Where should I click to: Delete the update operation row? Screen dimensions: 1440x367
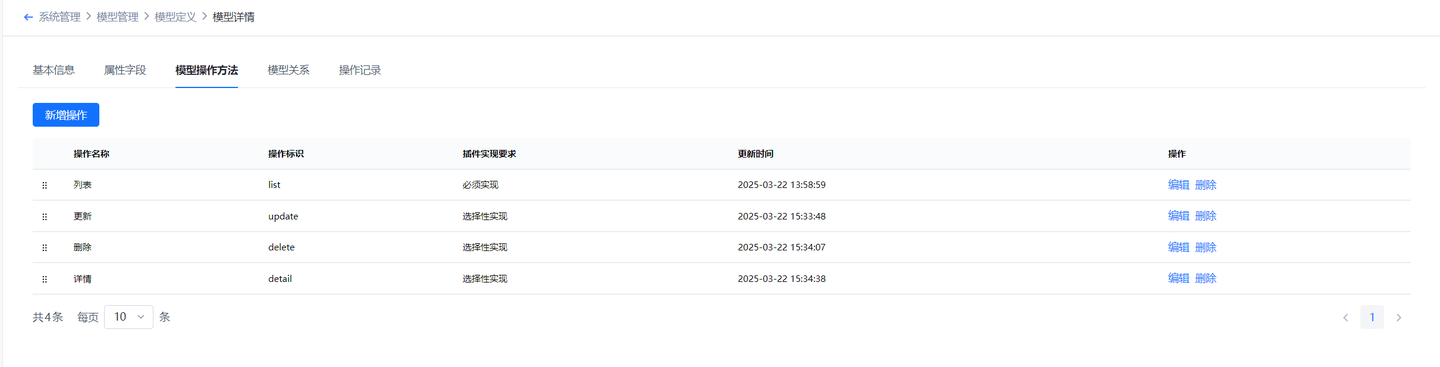pos(1206,216)
